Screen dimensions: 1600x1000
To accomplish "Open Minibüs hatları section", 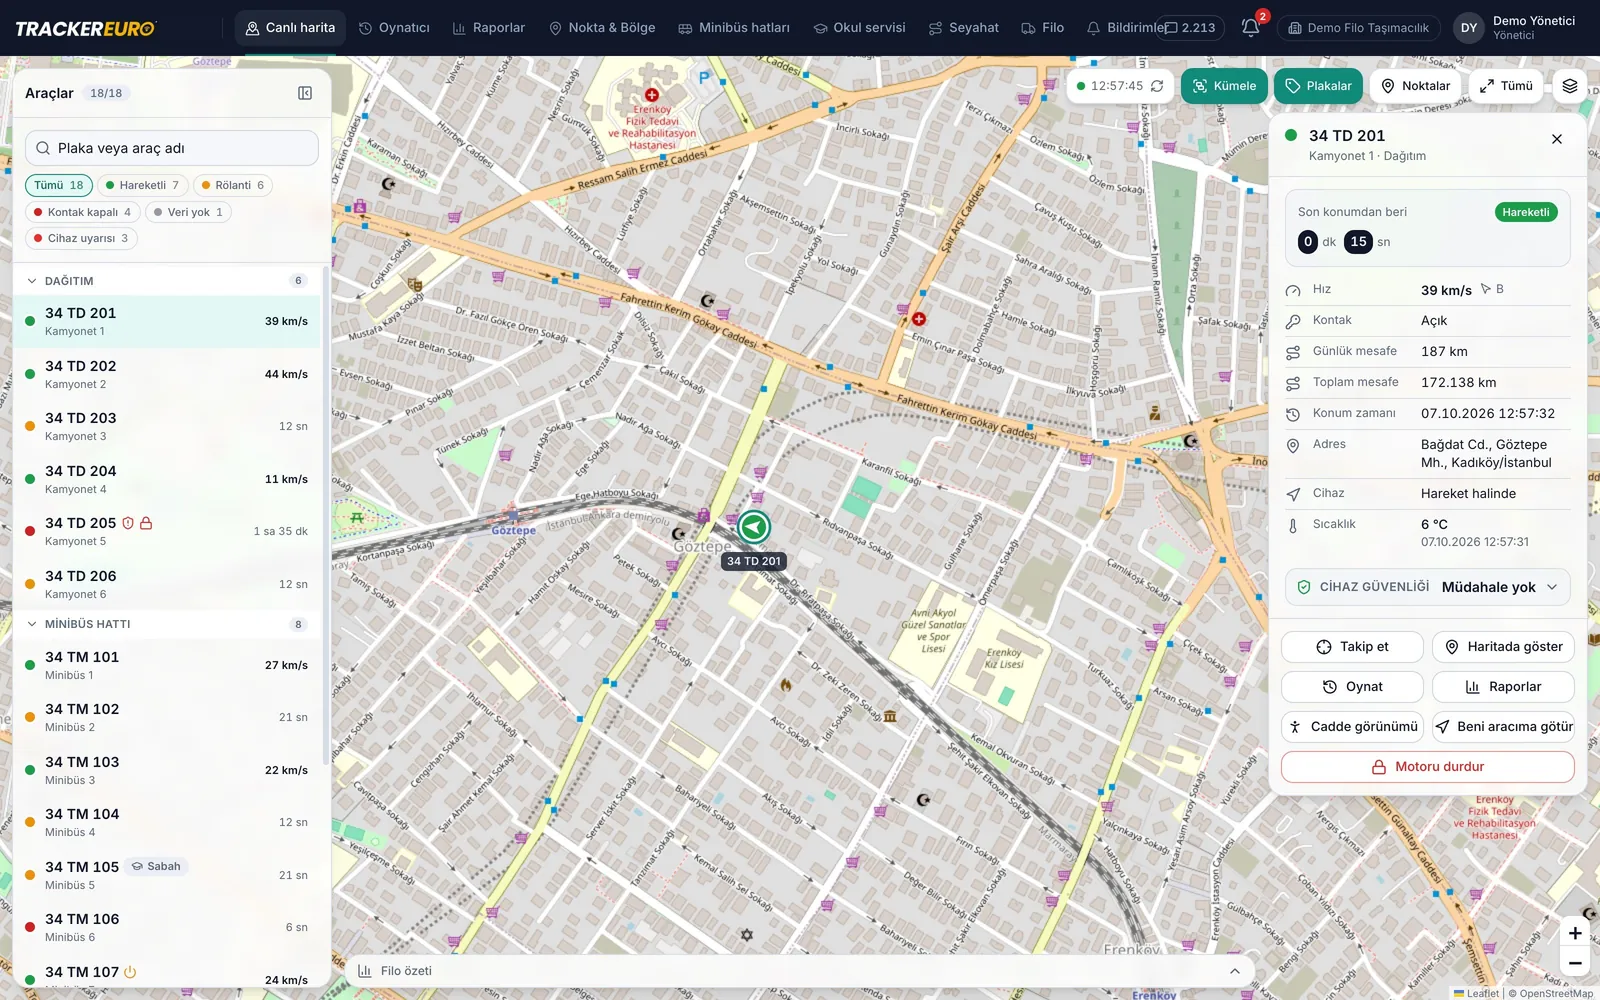I will tap(733, 28).
